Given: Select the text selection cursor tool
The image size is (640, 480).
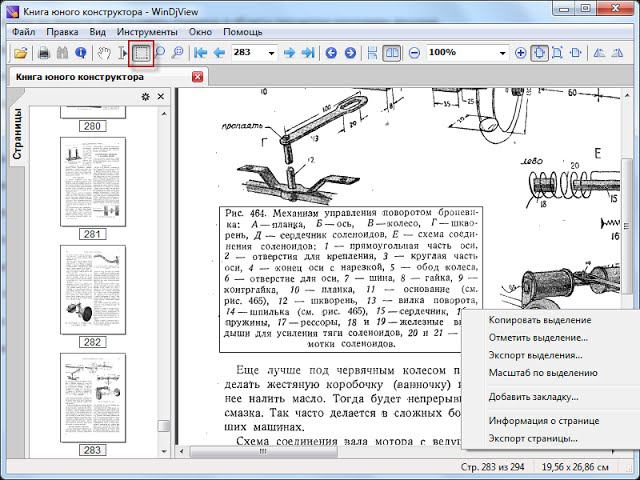Looking at the screenshot, I should tap(122, 53).
